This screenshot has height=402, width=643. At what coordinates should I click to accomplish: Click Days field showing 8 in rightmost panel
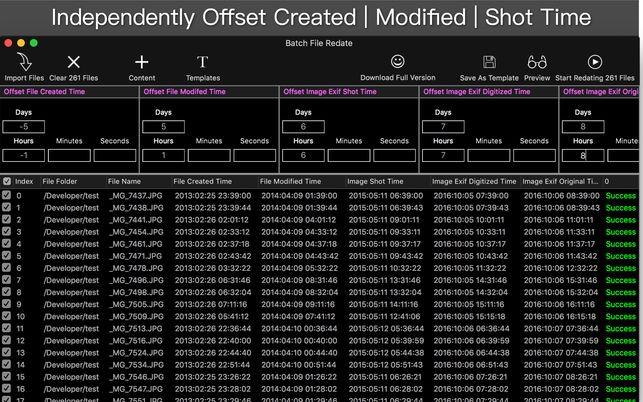pyautogui.click(x=583, y=127)
